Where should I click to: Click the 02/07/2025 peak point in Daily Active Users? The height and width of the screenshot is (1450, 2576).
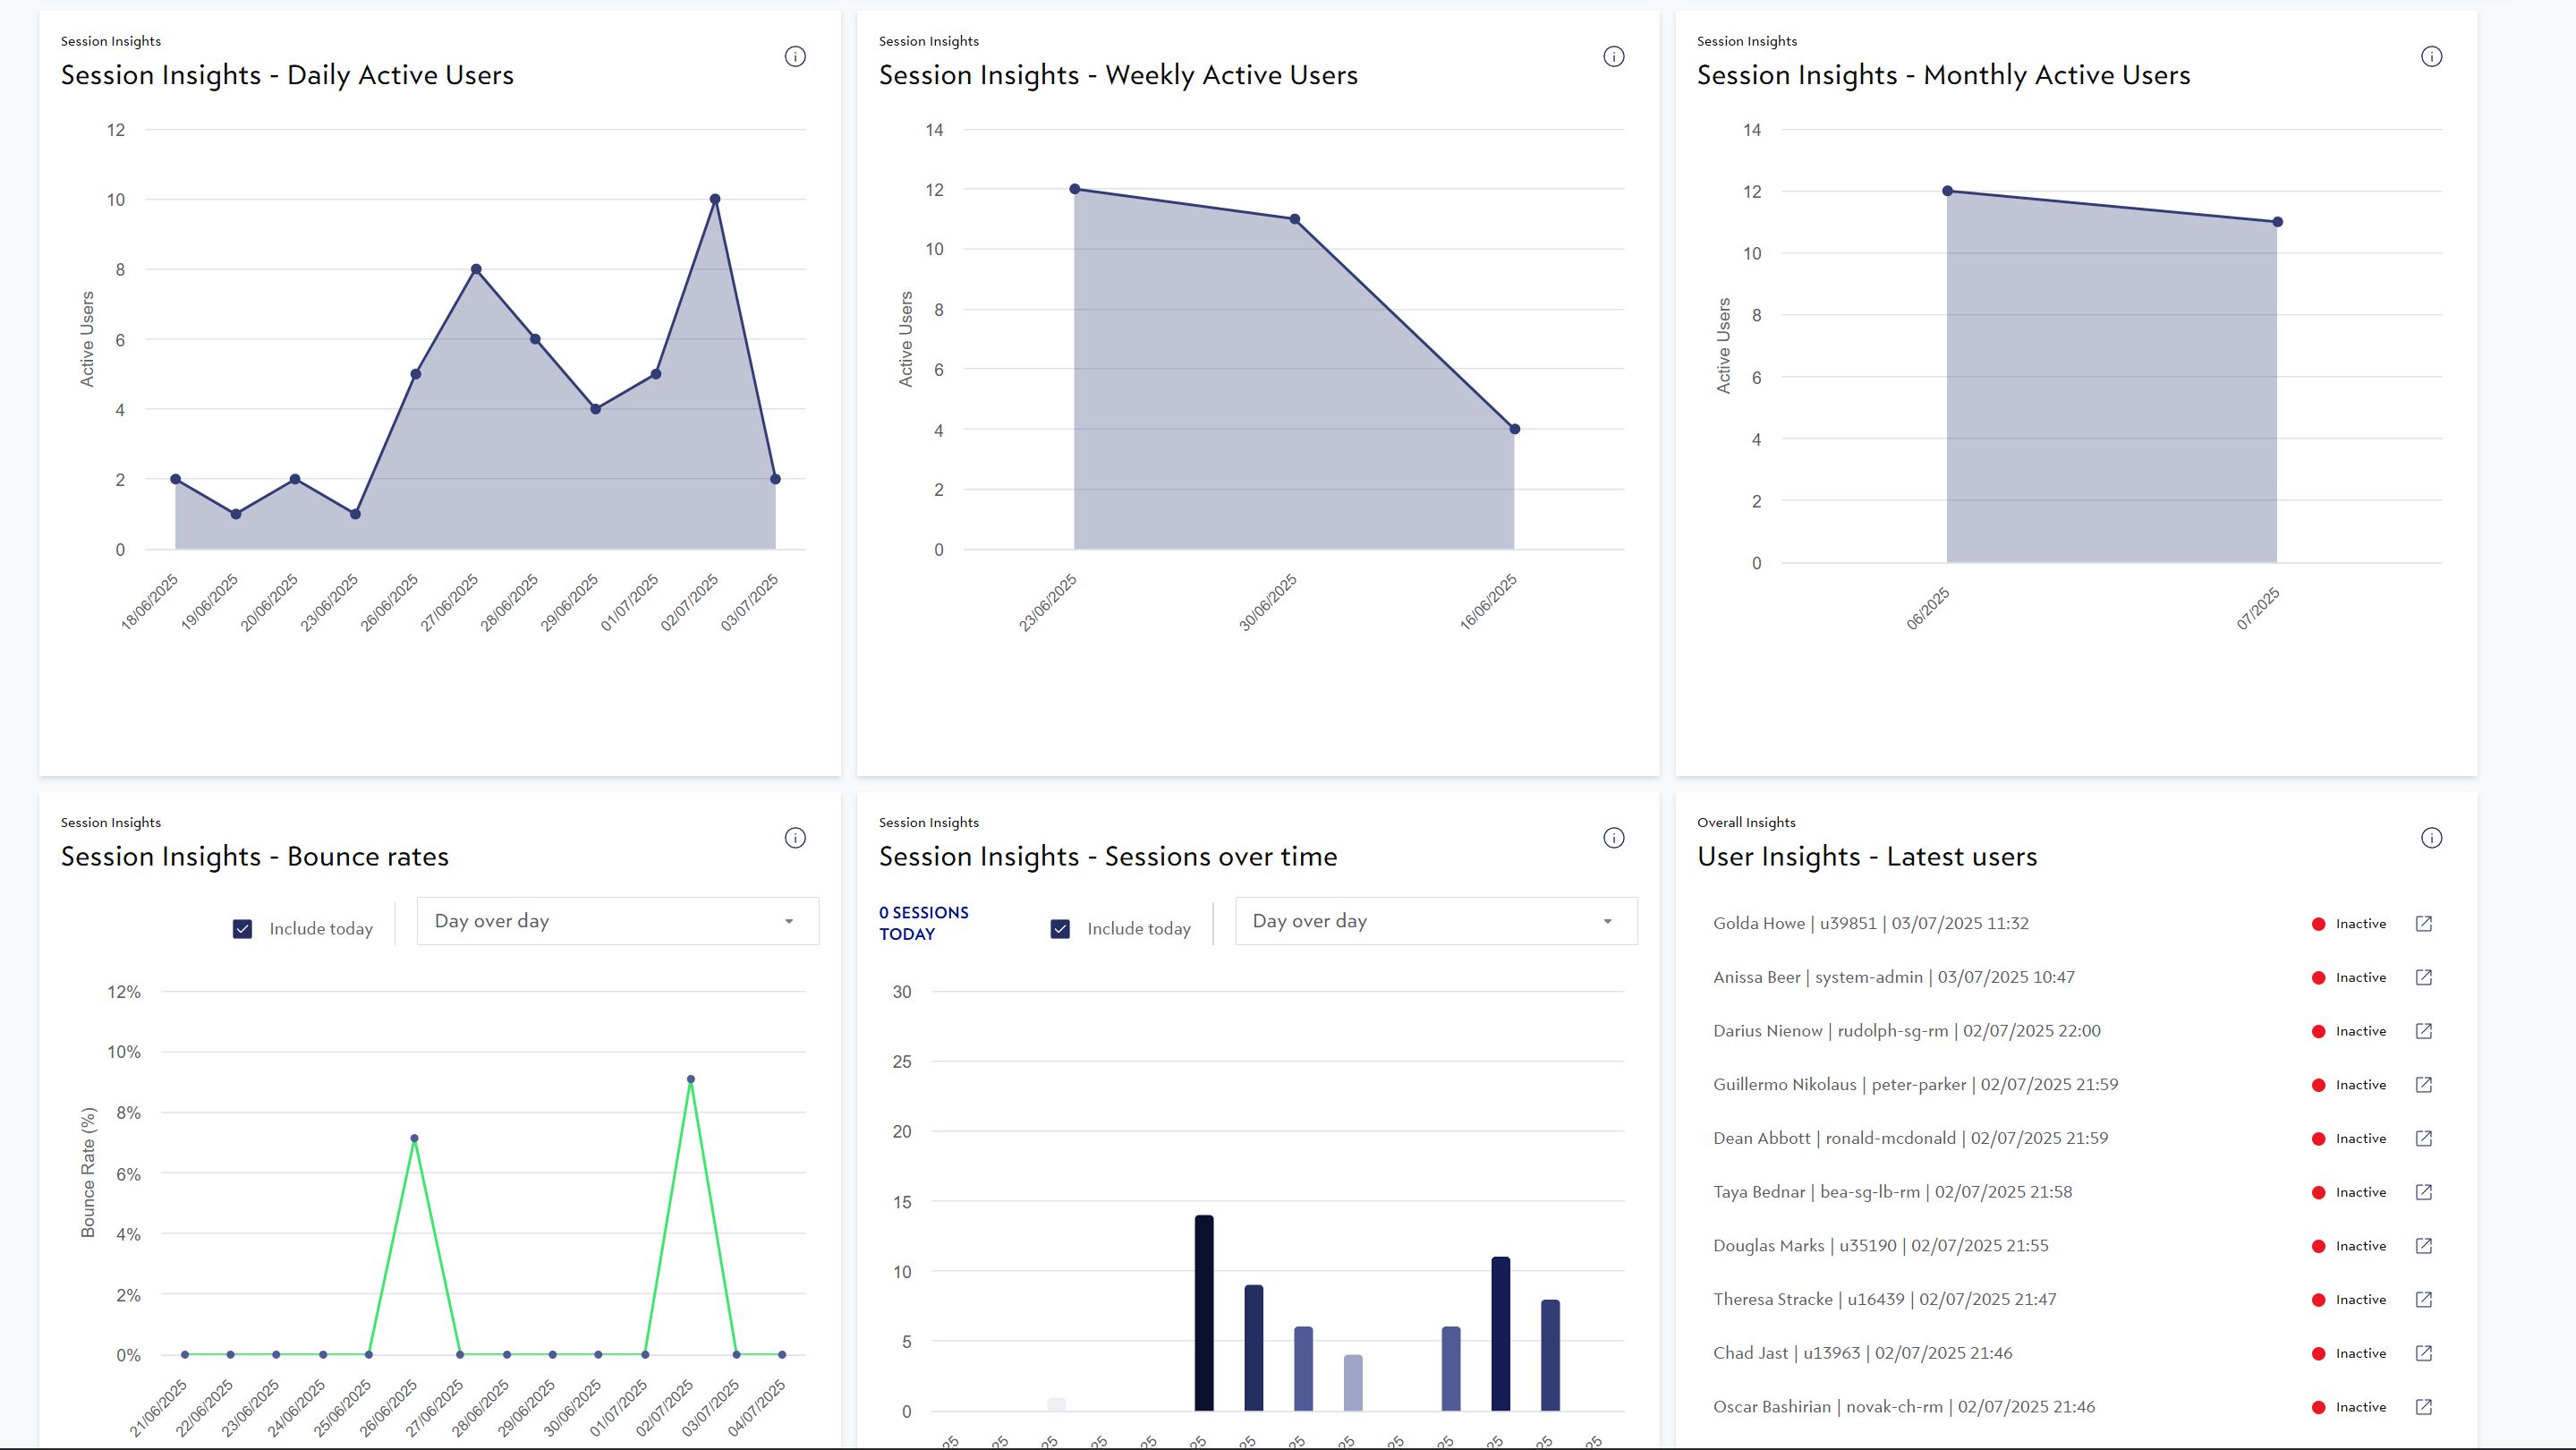click(715, 199)
